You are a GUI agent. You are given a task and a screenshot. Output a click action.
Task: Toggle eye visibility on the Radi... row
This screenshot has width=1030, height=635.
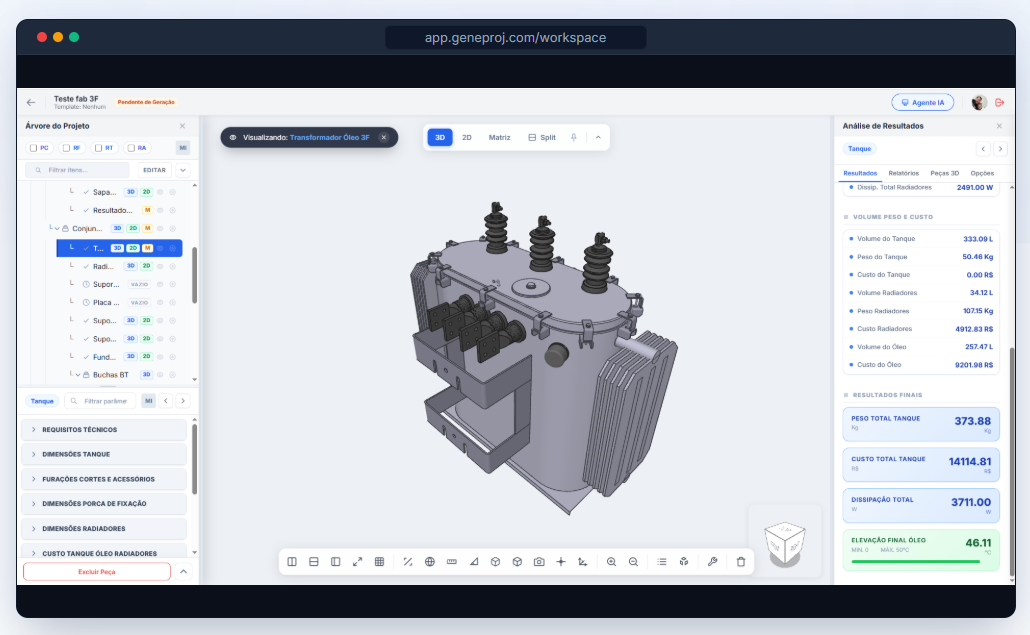click(x=160, y=266)
